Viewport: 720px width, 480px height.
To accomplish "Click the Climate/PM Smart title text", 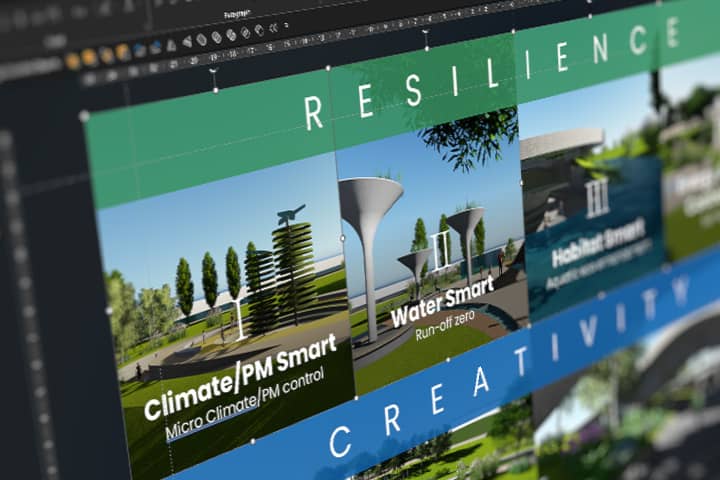I will click(241, 379).
